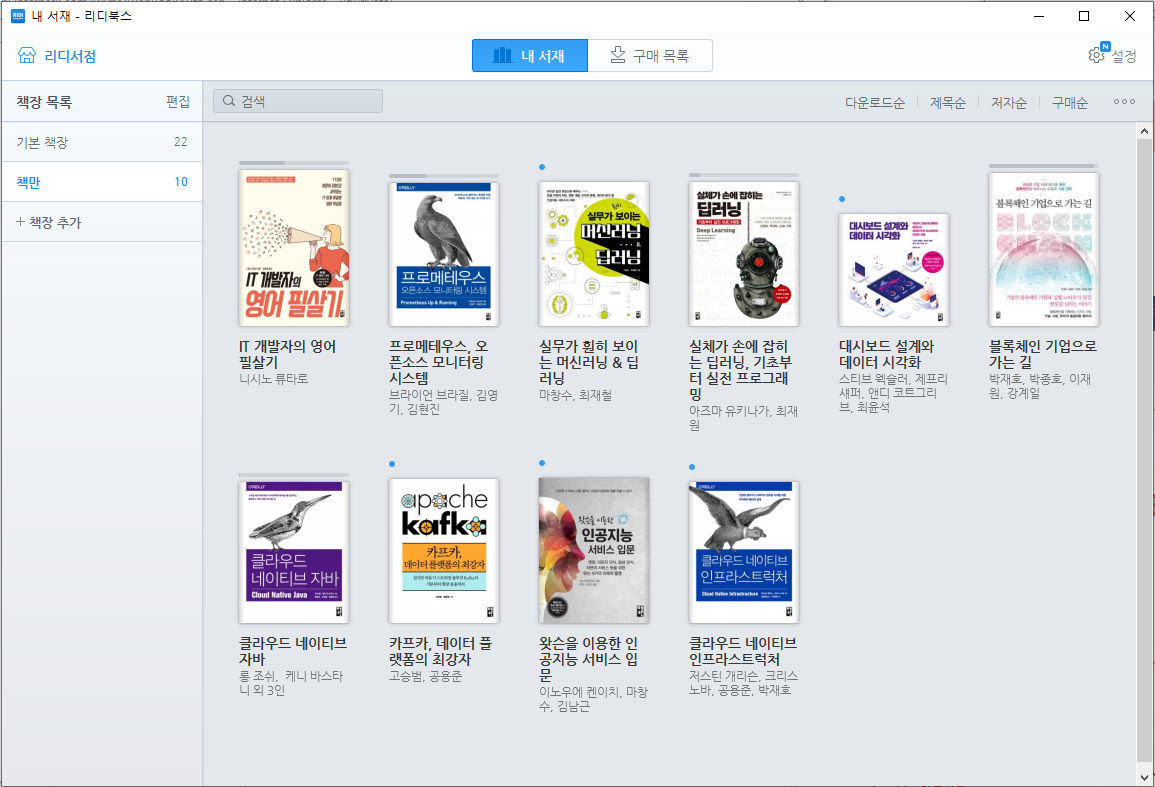Switch to 구매 목록 tab

coord(650,55)
